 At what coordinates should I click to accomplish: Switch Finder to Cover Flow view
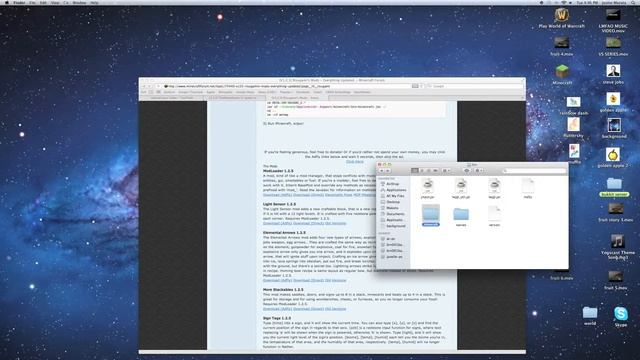pyautogui.click(x=435, y=171)
